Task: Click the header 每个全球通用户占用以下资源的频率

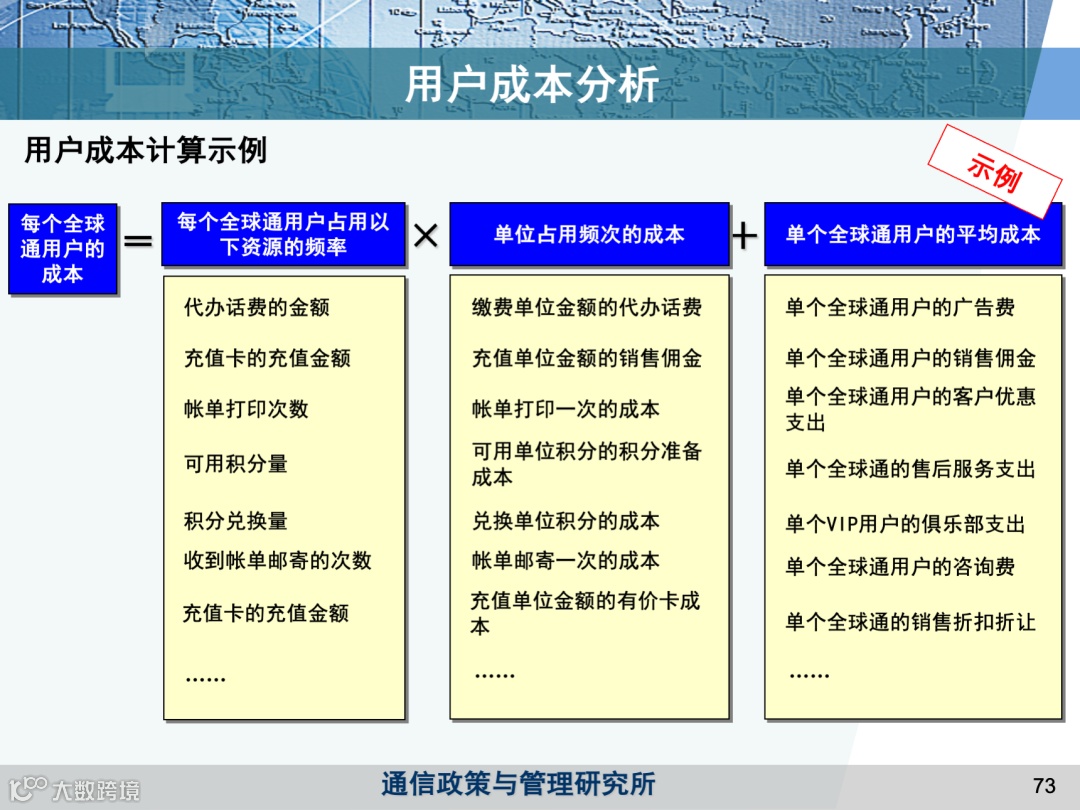Action: tap(283, 234)
